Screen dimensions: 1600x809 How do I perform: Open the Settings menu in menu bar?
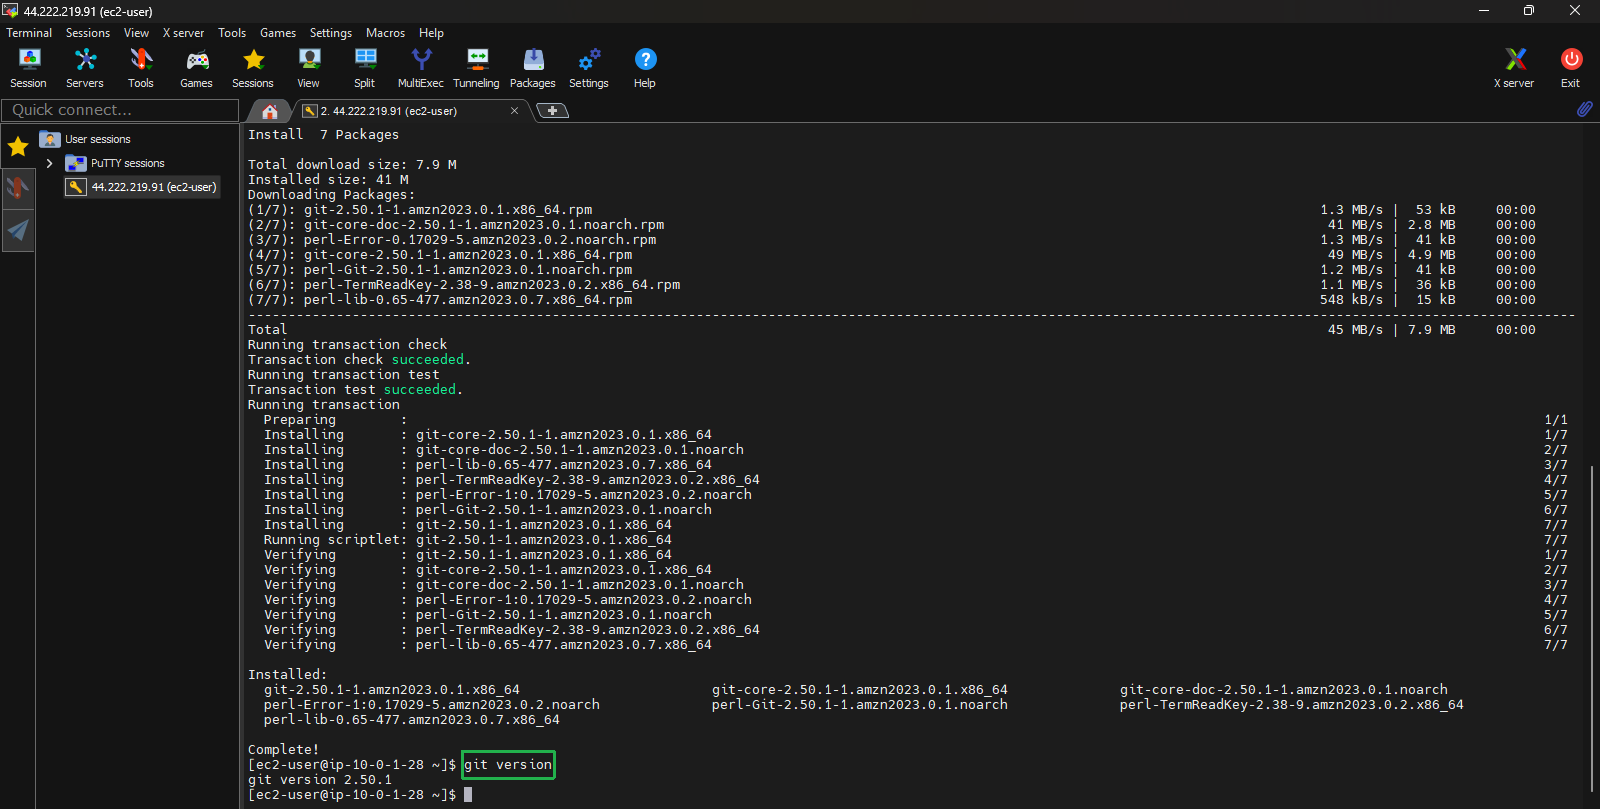tap(331, 33)
